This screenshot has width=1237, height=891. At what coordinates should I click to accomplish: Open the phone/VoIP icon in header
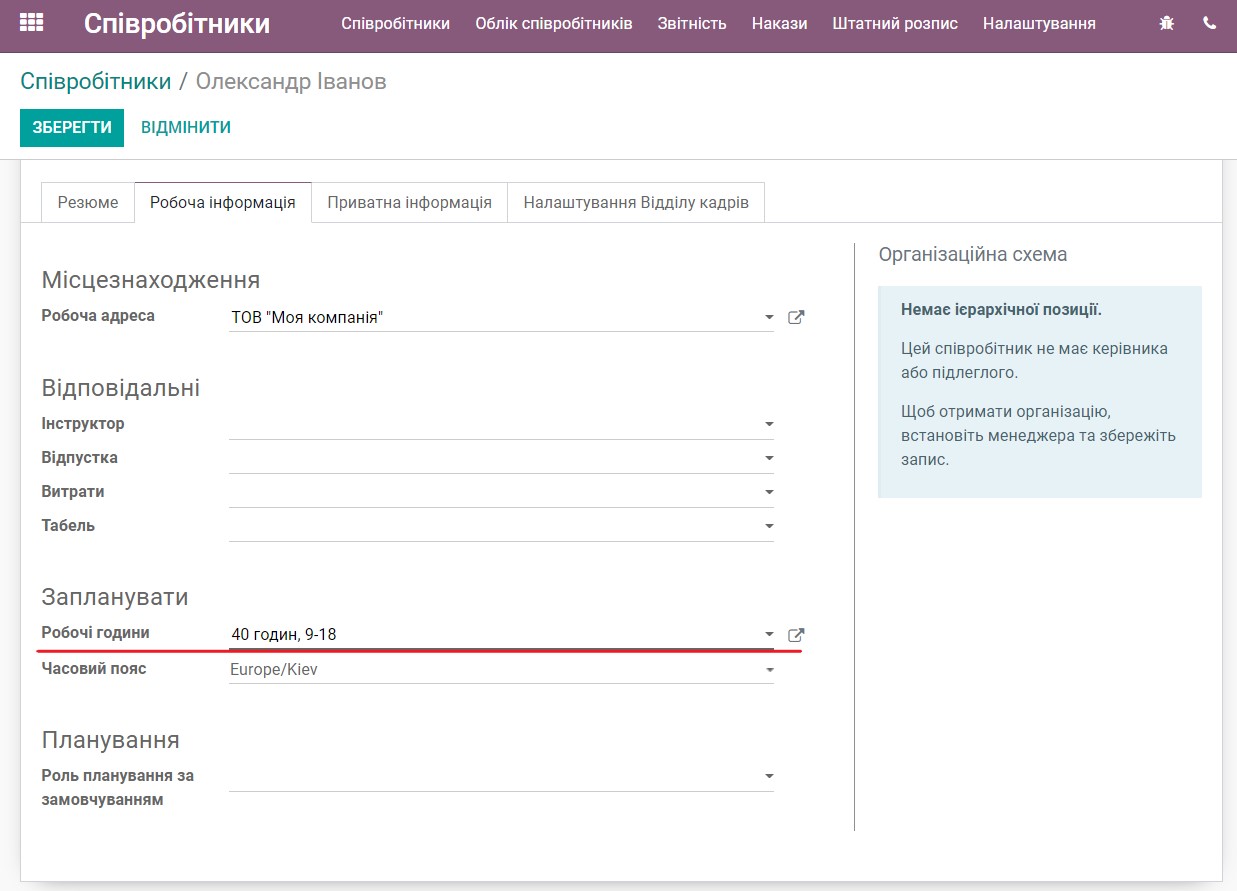coord(1210,22)
